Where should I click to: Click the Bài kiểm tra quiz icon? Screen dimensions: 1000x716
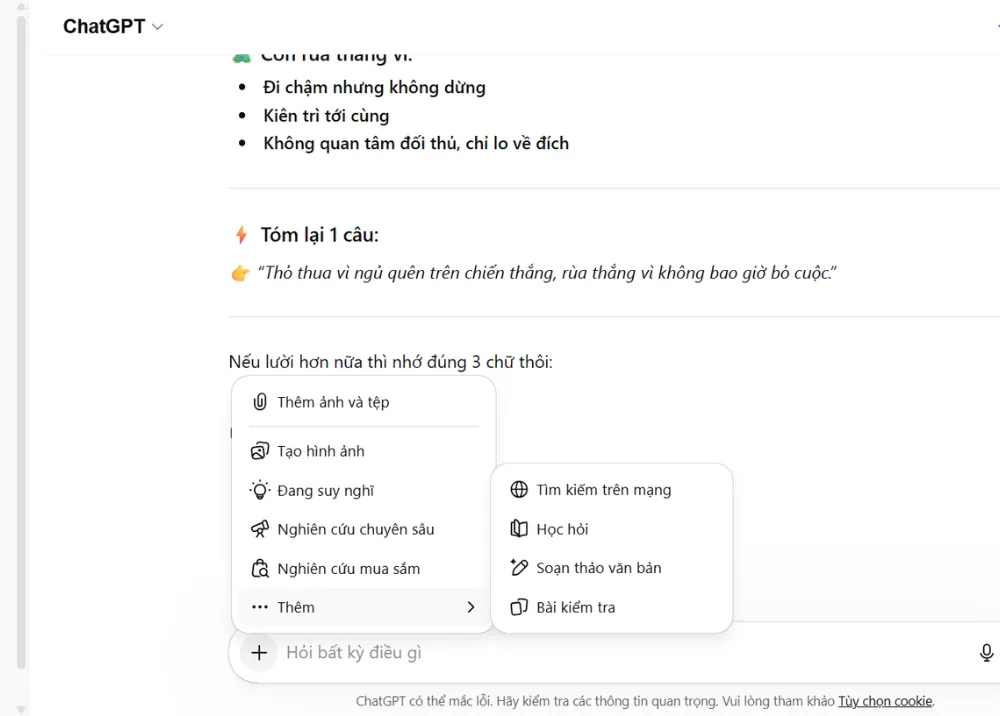point(519,606)
